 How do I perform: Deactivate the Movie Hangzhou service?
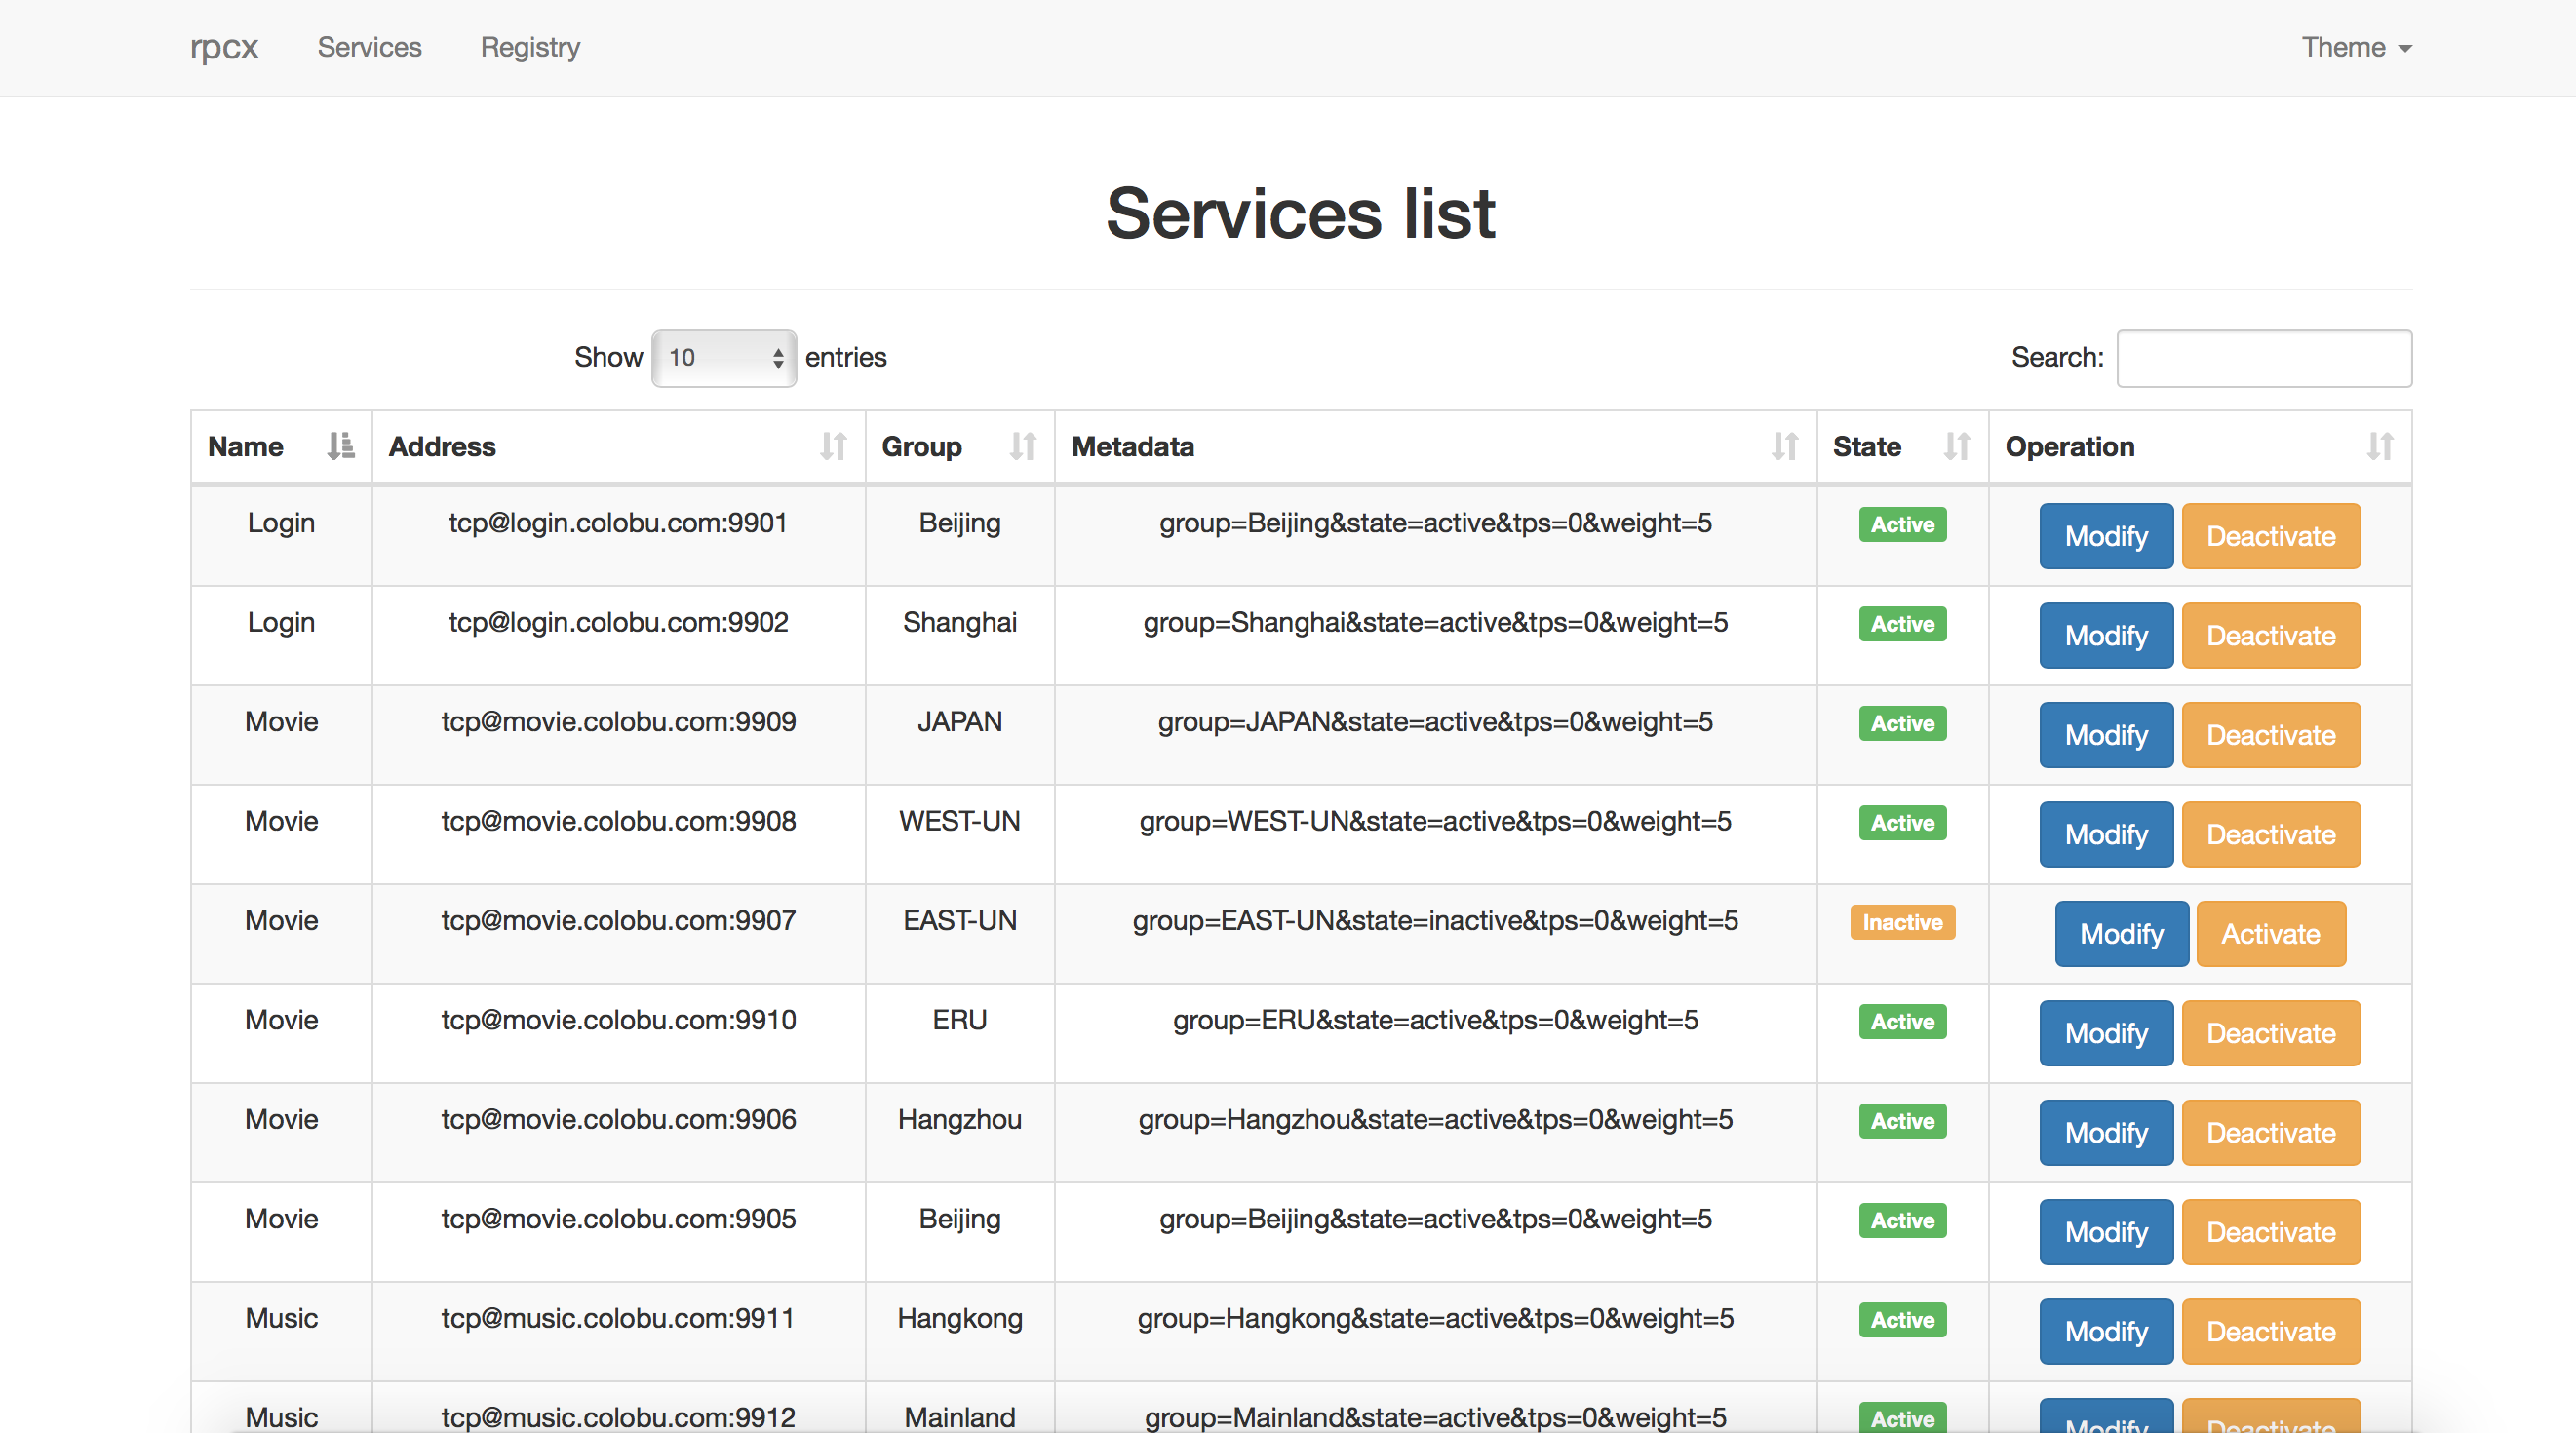2270,1132
